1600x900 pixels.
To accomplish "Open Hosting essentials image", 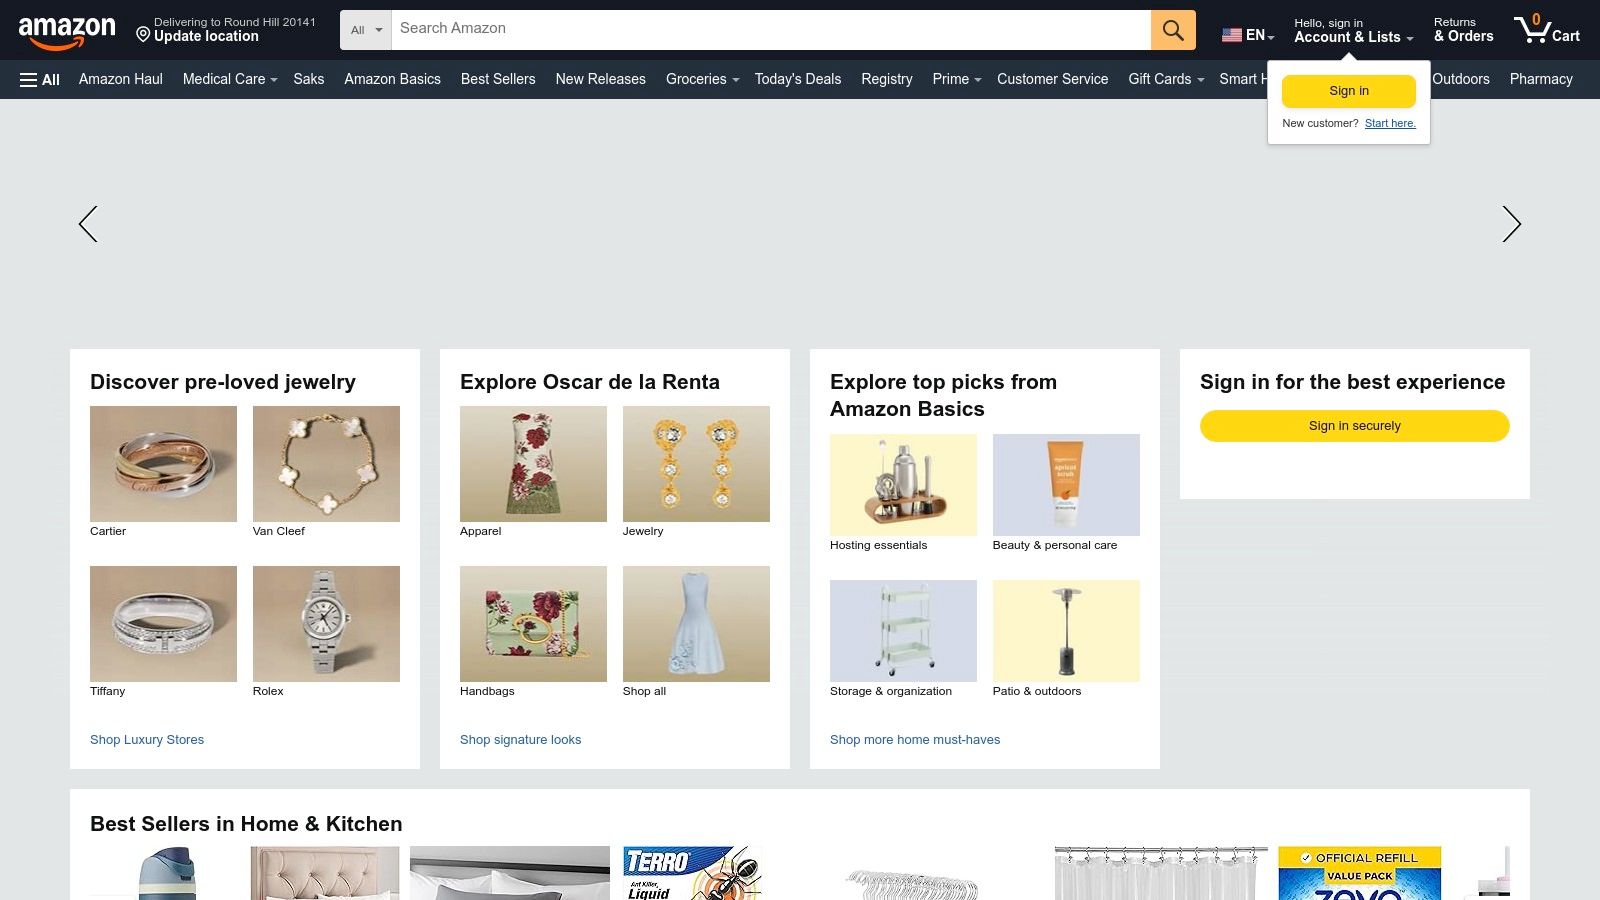I will tap(903, 485).
